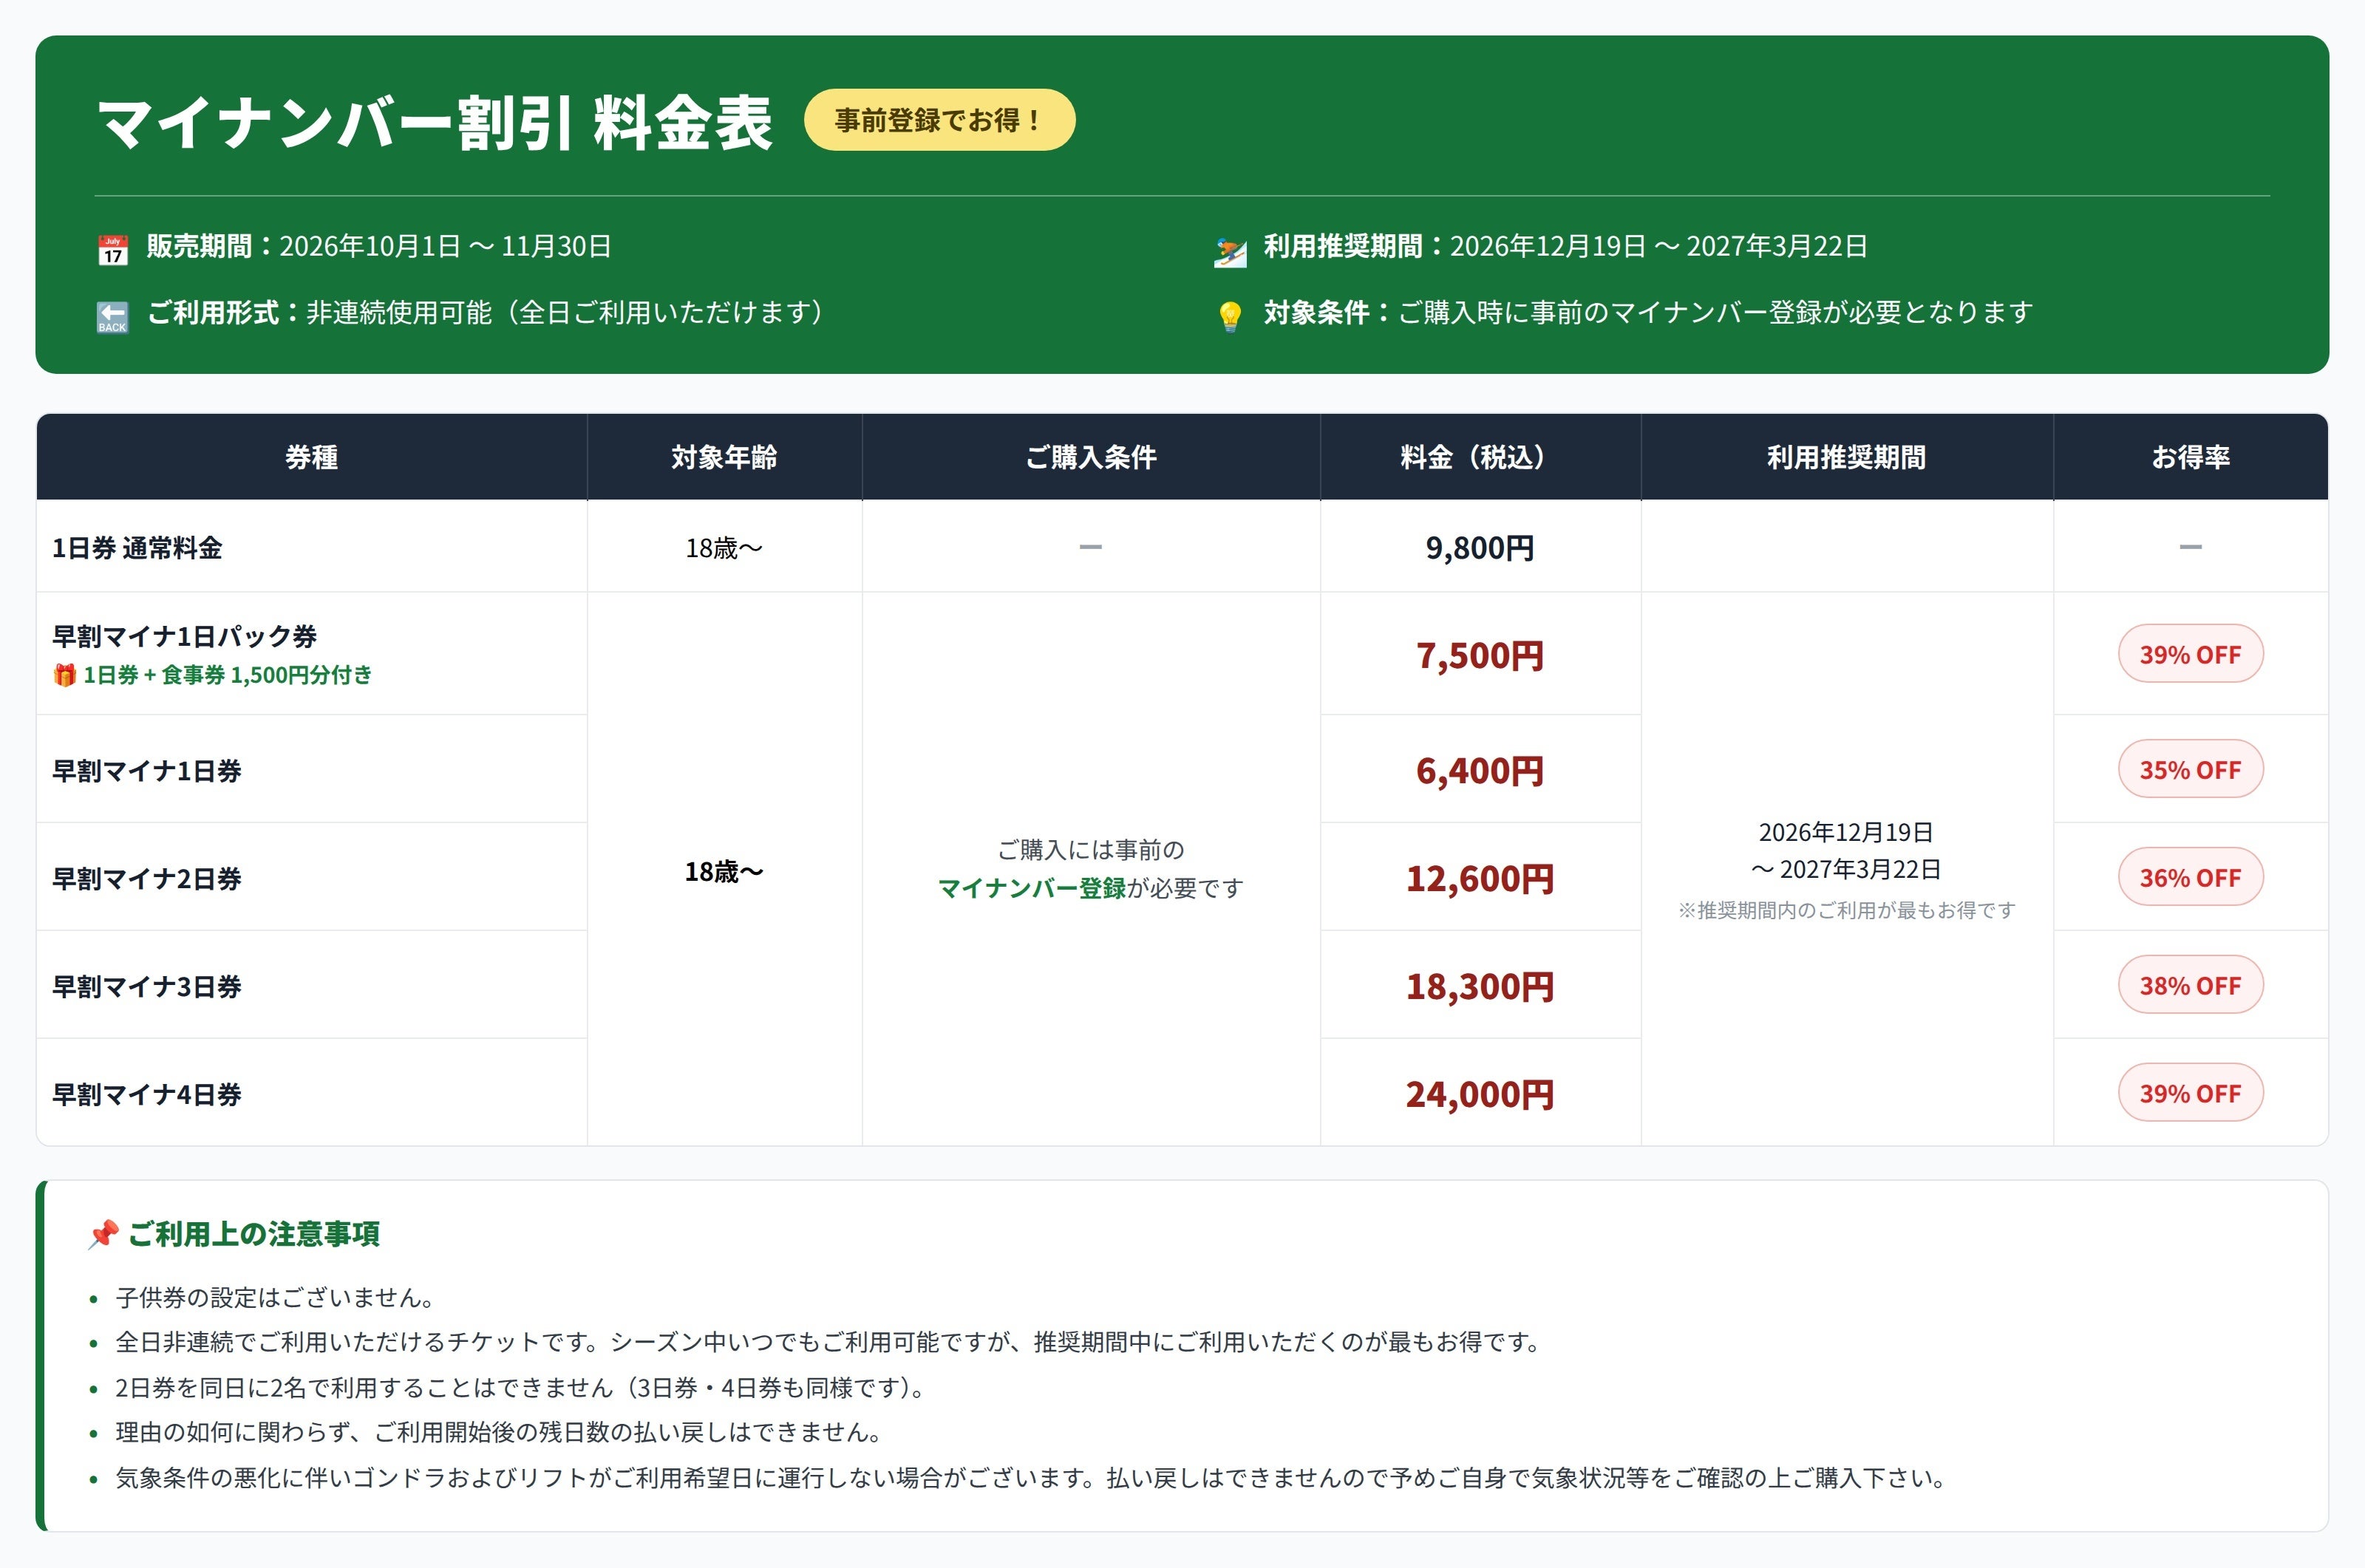The image size is (2365, 1568).
Task: Click the pushpin icon beside ご利用上の注意事項
Action: tap(103, 1235)
